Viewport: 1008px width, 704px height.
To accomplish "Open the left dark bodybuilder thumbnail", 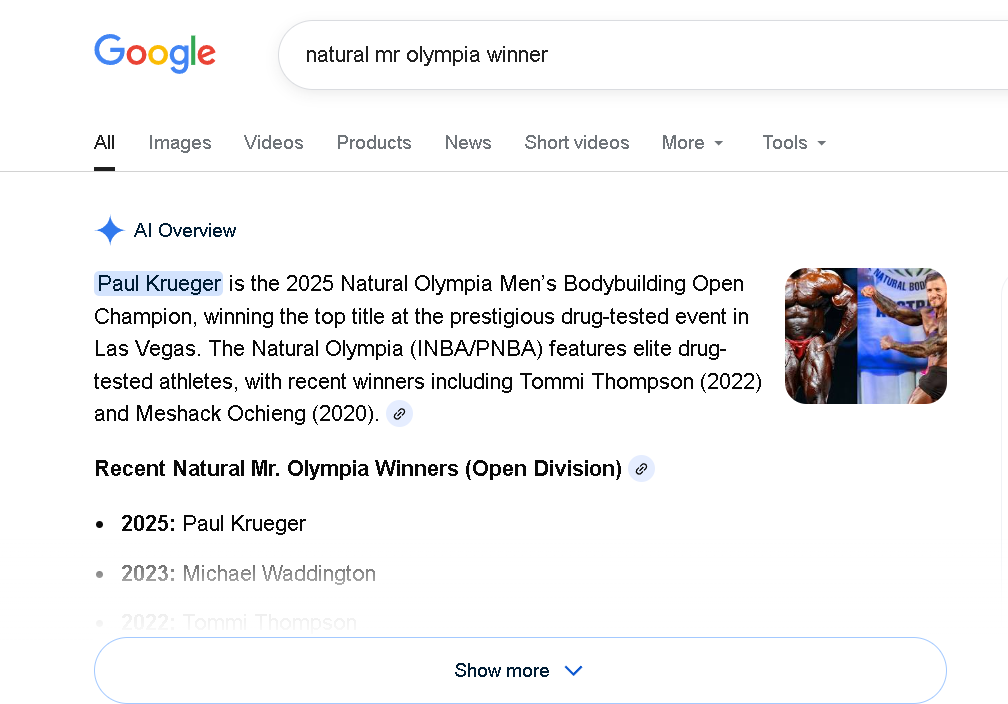I will click(821, 336).
